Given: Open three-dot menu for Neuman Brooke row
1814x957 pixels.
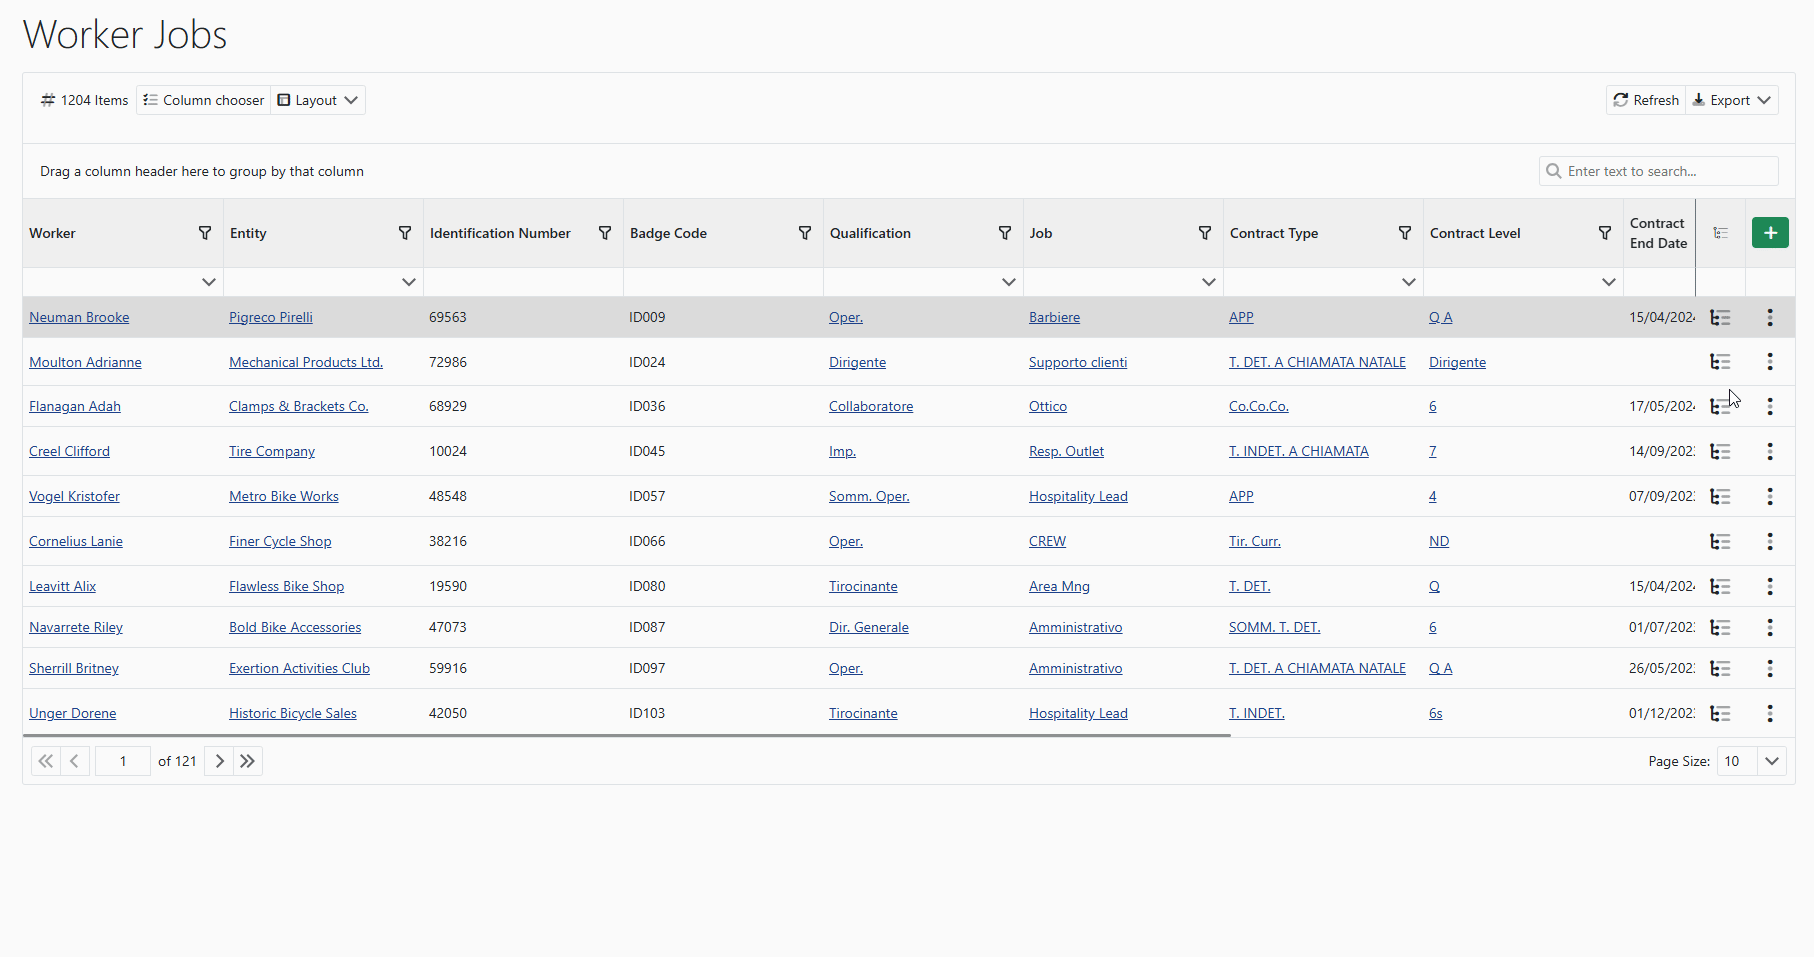Looking at the screenshot, I should (1769, 317).
